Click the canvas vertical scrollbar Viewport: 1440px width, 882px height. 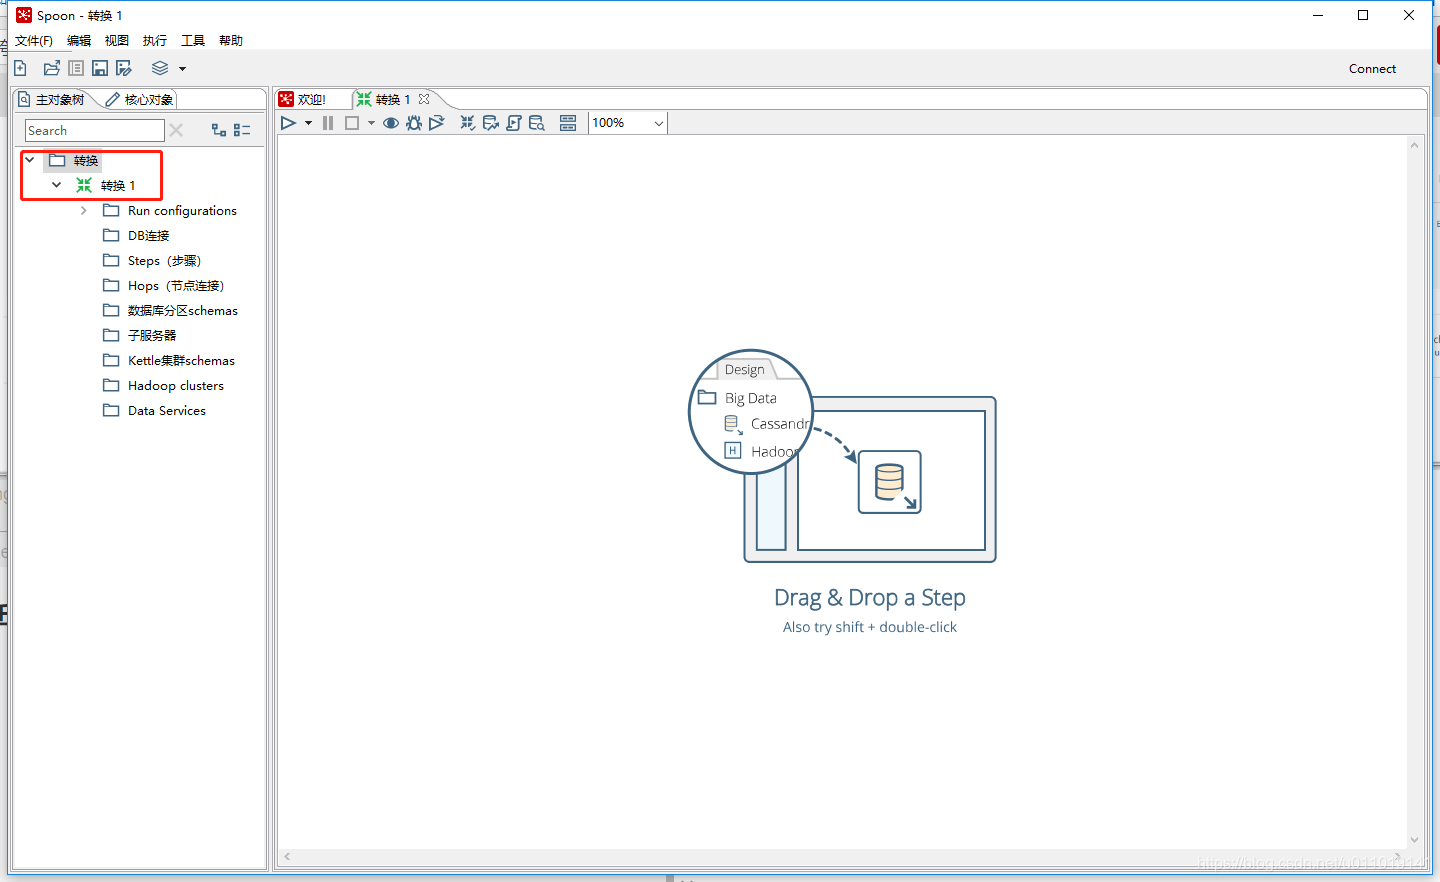click(x=1414, y=492)
